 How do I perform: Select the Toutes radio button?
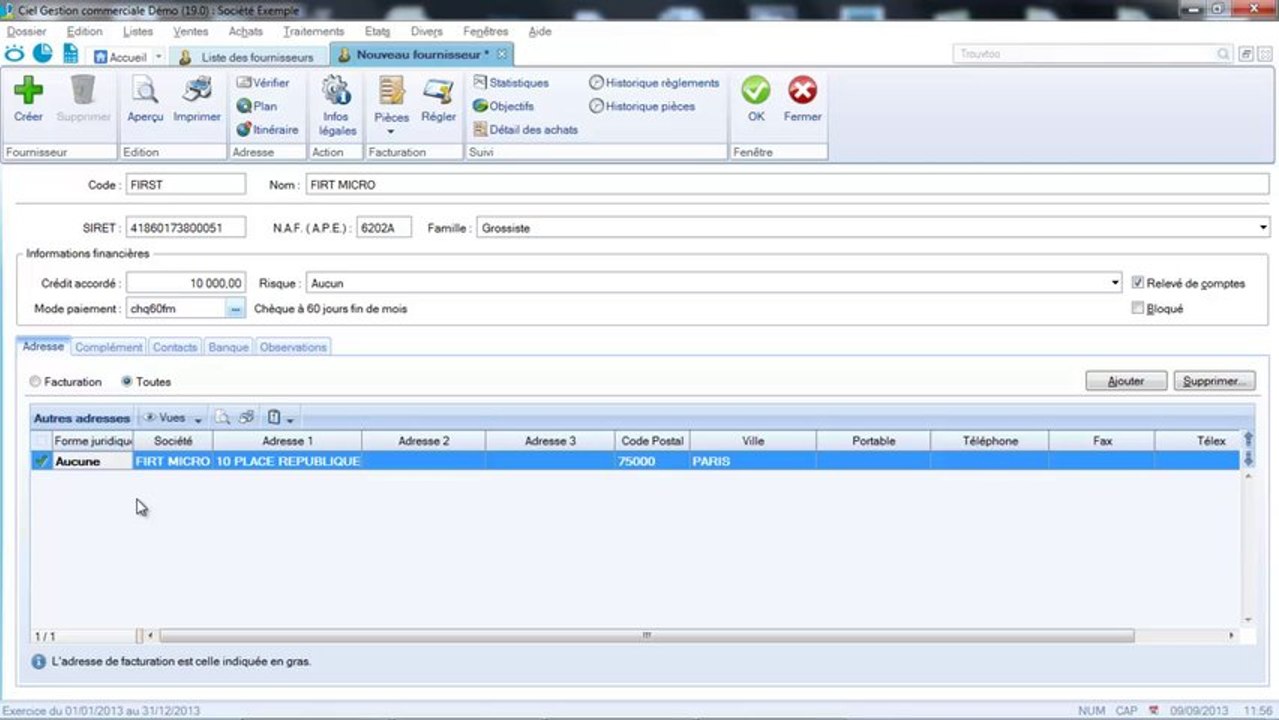[x=127, y=382]
